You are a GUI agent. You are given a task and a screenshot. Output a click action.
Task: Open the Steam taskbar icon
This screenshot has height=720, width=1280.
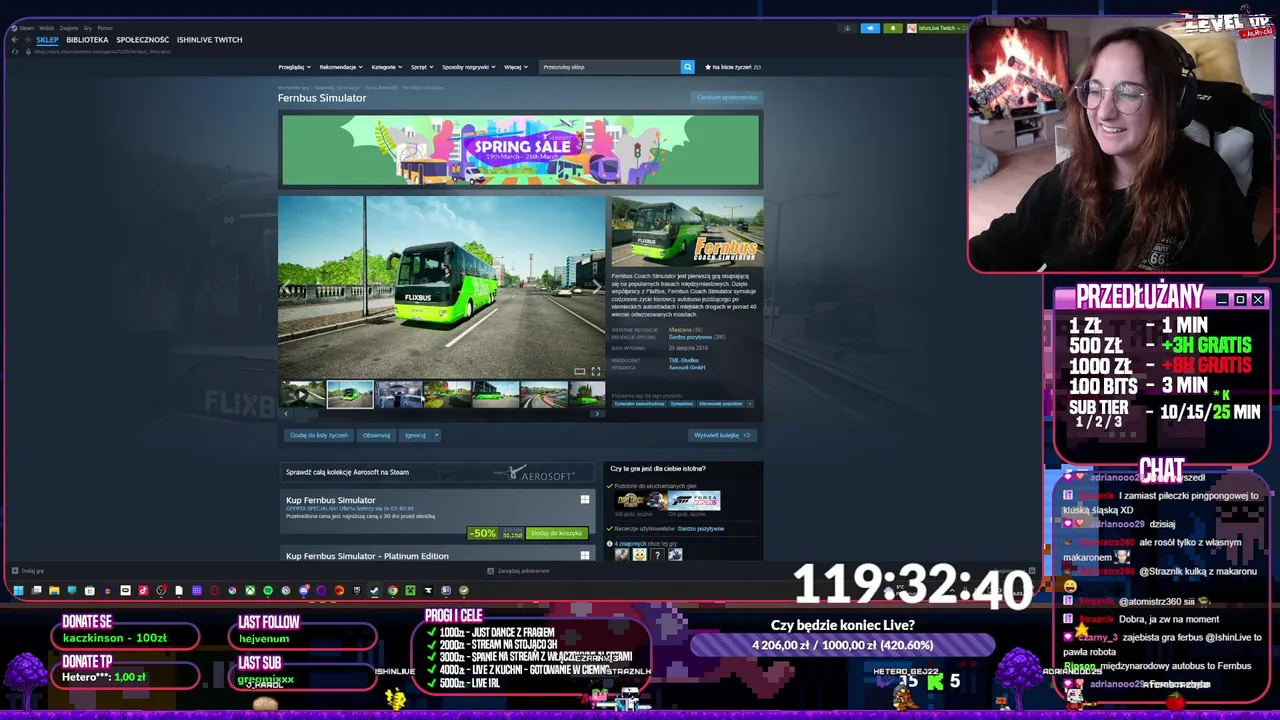click(x=374, y=590)
